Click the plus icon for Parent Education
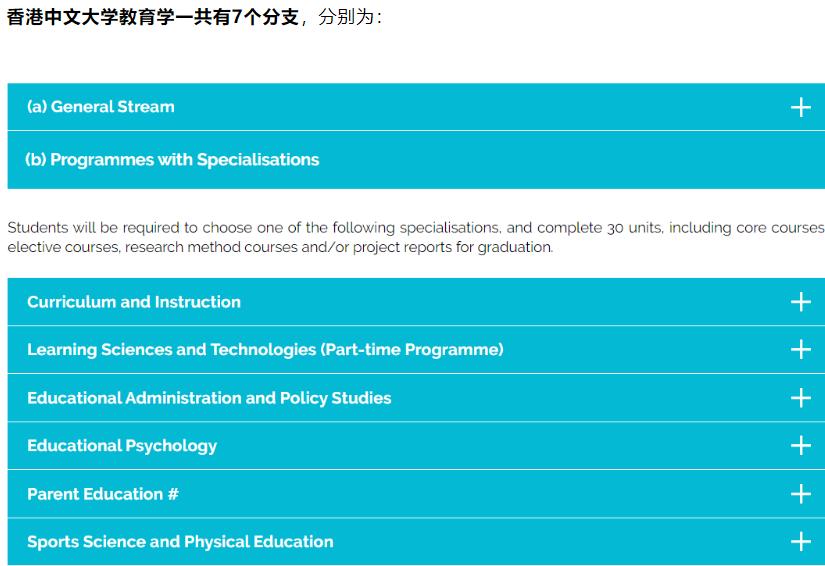Image resolution: width=825 pixels, height=566 pixels. pos(800,494)
